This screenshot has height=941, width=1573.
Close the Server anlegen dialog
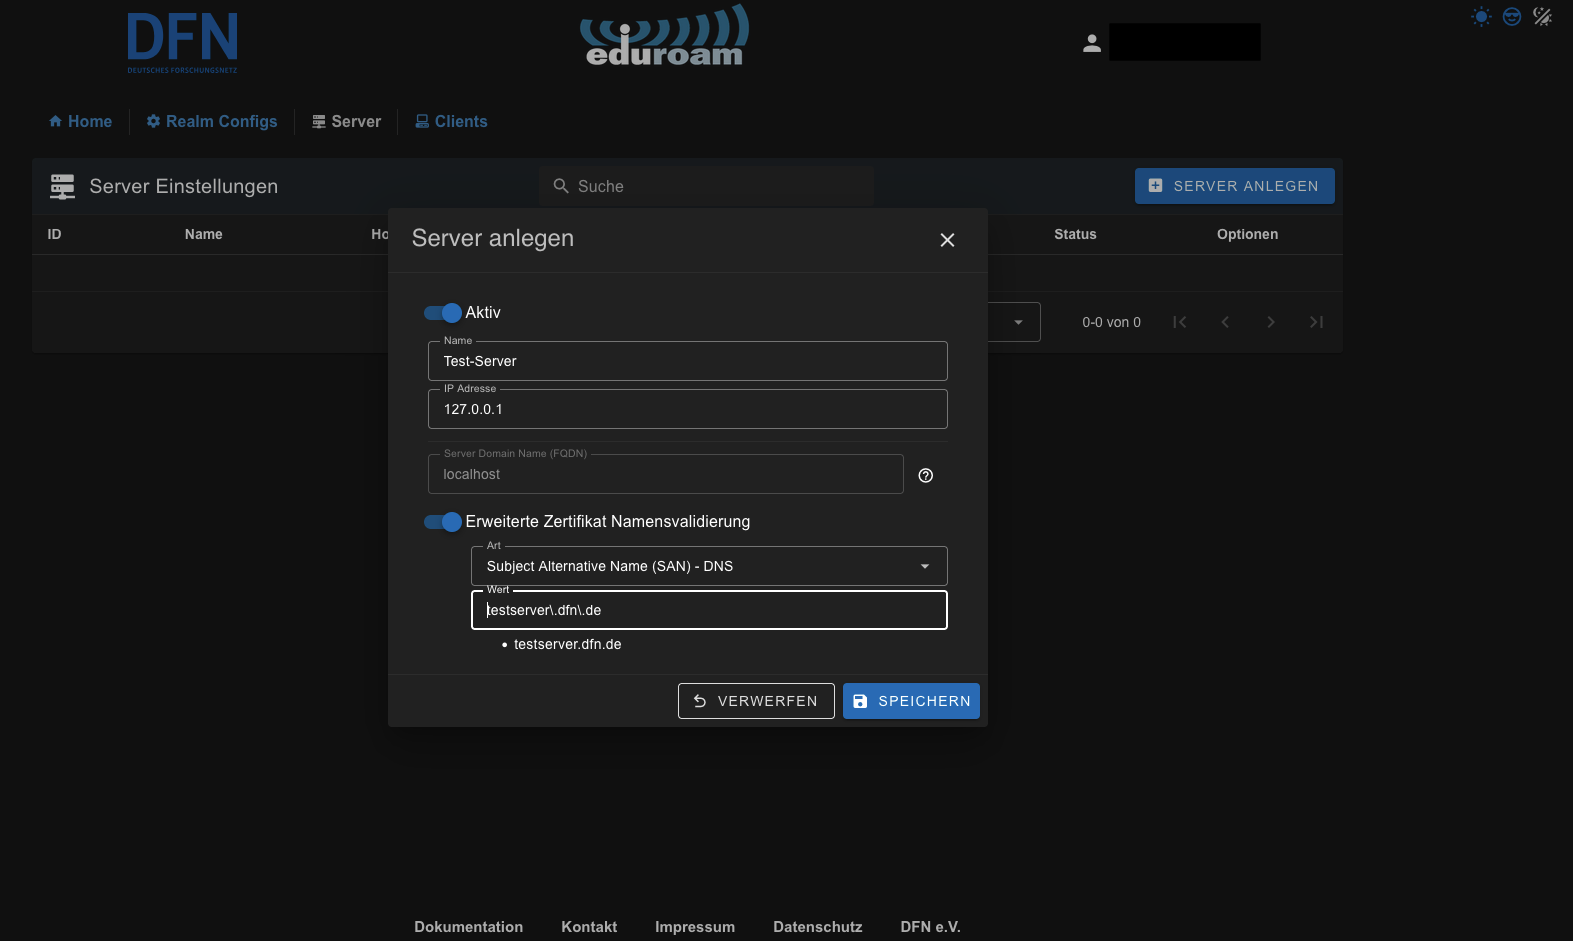[947, 240]
